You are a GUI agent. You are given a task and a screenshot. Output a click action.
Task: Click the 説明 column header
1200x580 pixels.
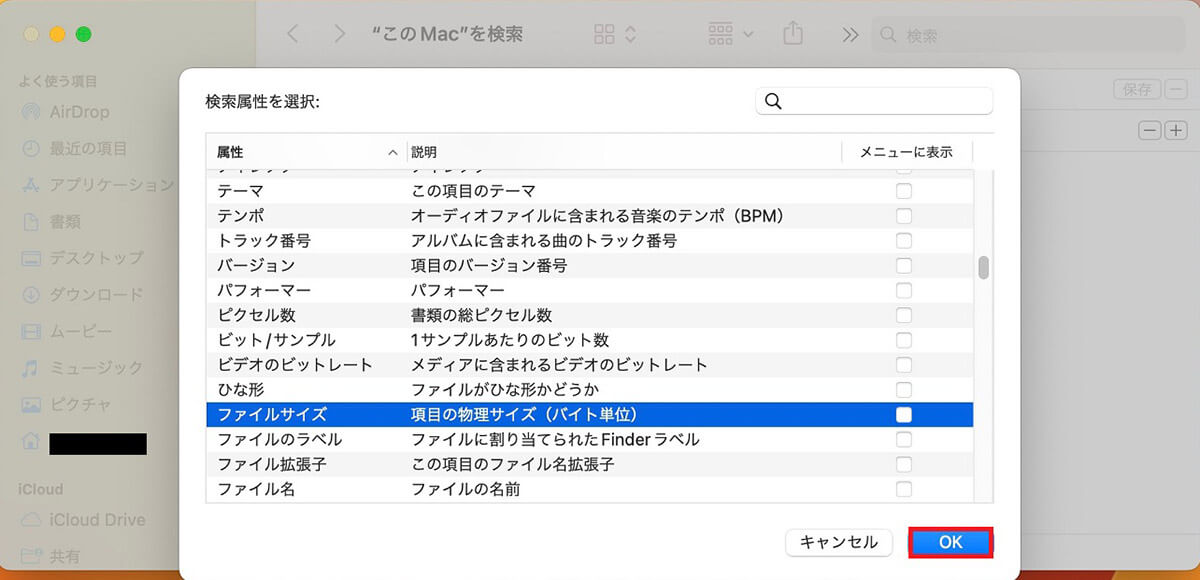pos(624,152)
